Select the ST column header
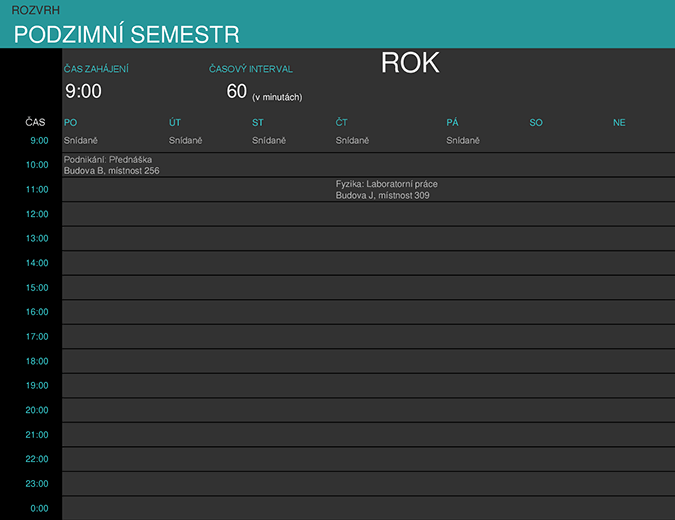This screenshot has height=520, width=675. 258,122
